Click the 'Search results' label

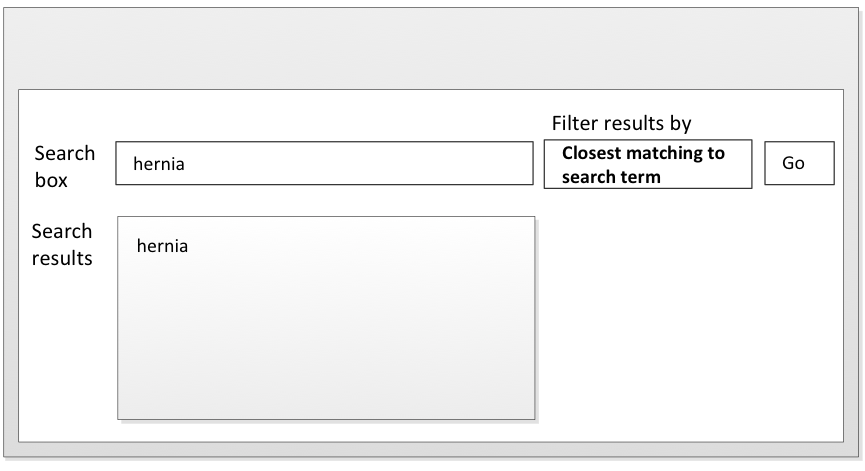(62, 244)
